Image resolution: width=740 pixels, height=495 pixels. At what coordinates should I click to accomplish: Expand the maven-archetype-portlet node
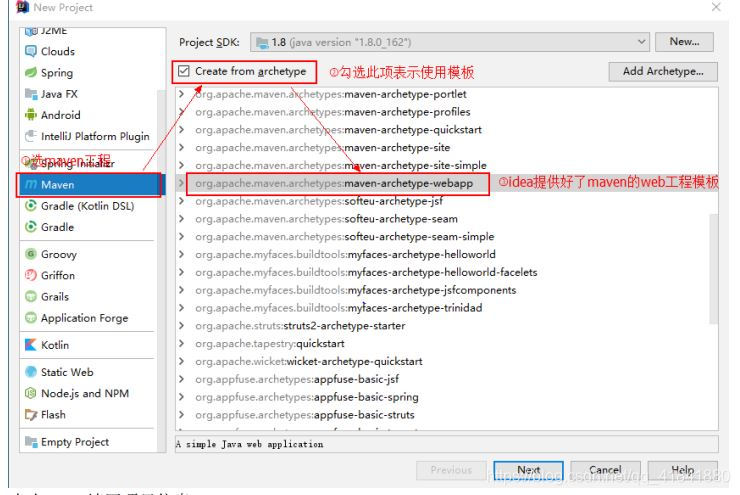[181, 94]
